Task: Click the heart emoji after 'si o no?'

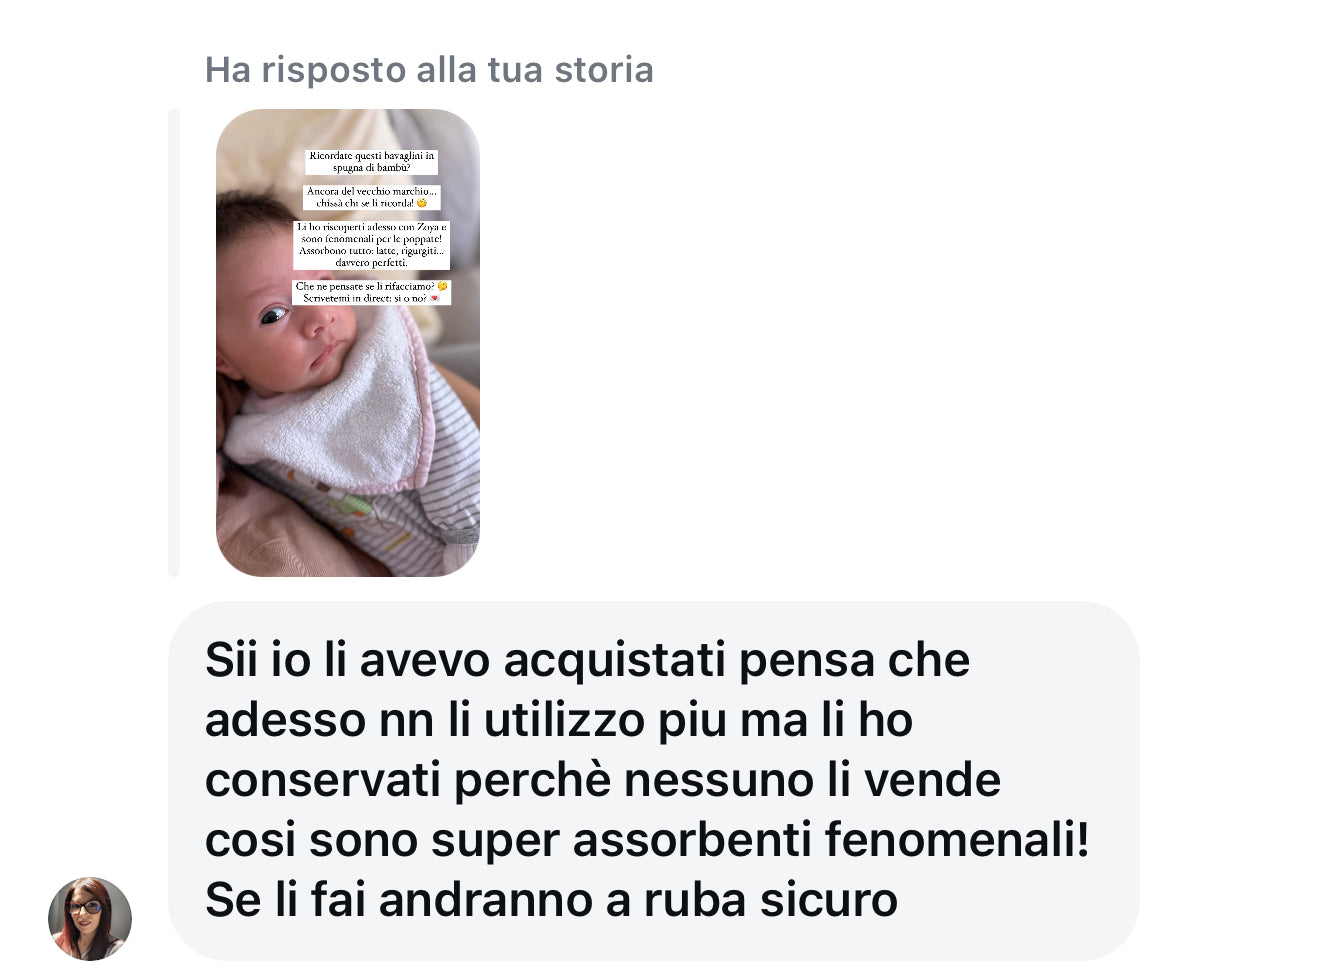Action: click(435, 298)
